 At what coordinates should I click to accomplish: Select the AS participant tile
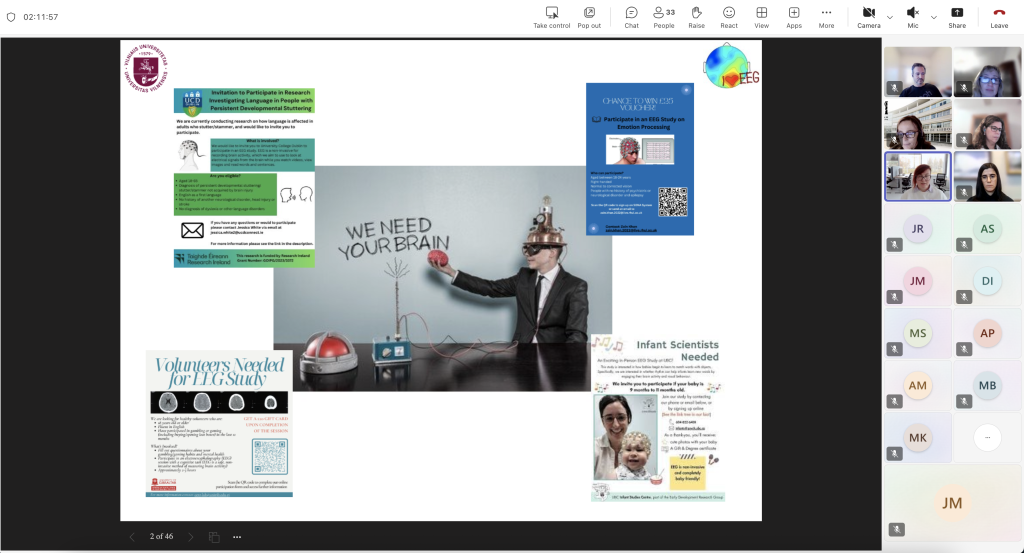click(987, 229)
